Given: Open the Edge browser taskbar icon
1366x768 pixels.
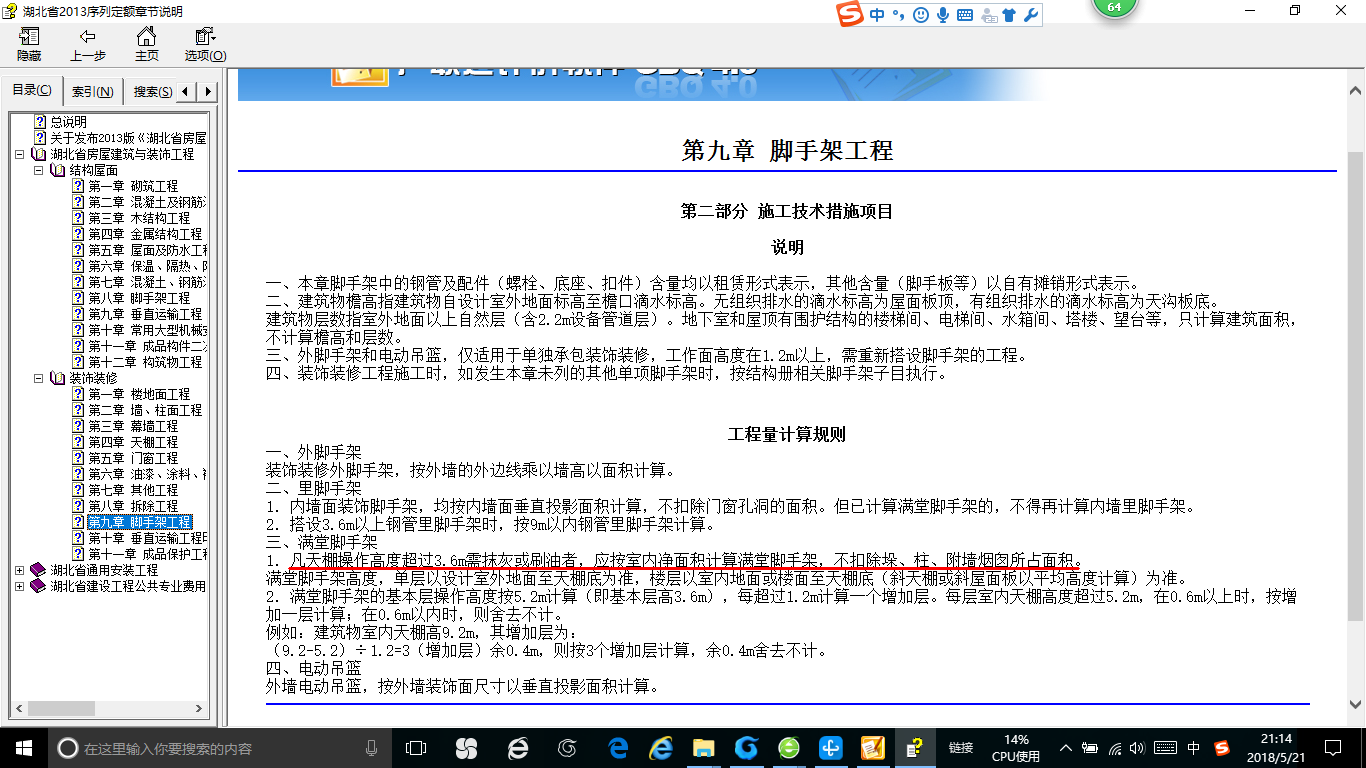Looking at the screenshot, I should pos(619,747).
